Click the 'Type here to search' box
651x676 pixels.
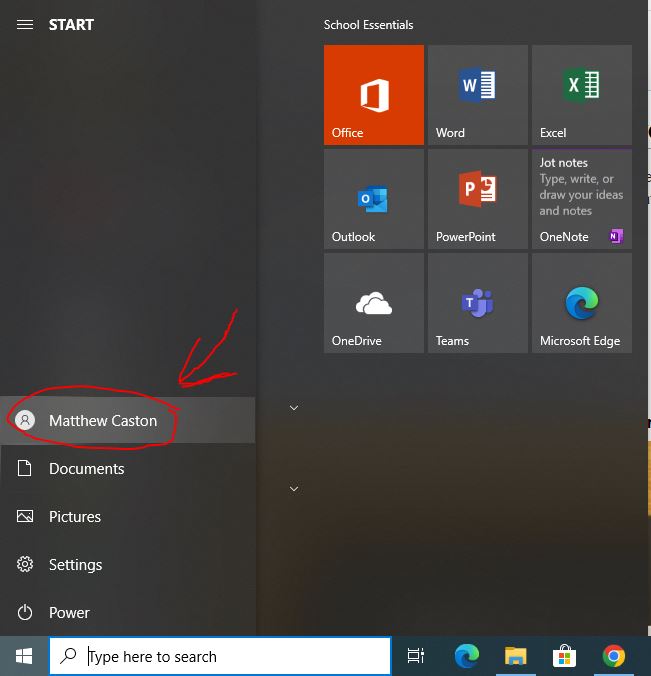(220, 656)
